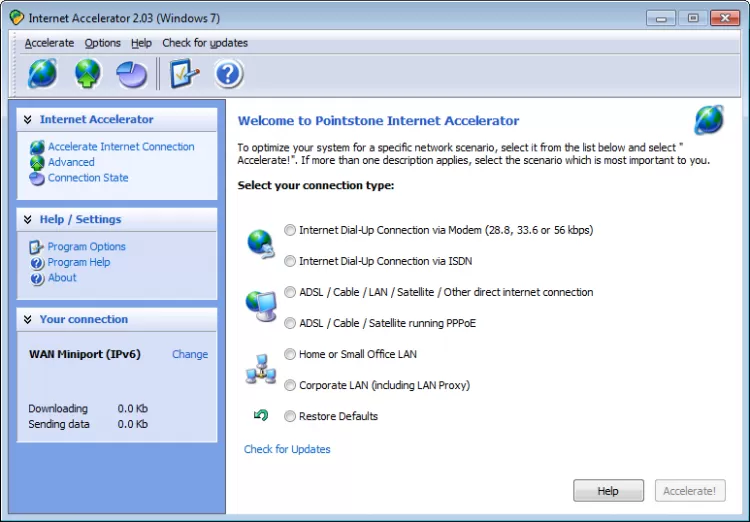Click pie icon beside Connection State
The image size is (750, 522).
[37, 178]
